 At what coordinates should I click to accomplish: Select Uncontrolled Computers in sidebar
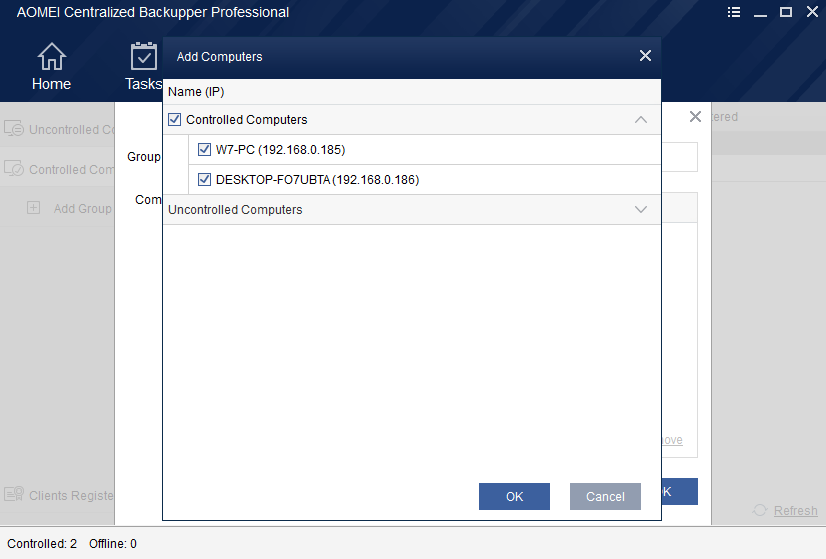point(58,129)
